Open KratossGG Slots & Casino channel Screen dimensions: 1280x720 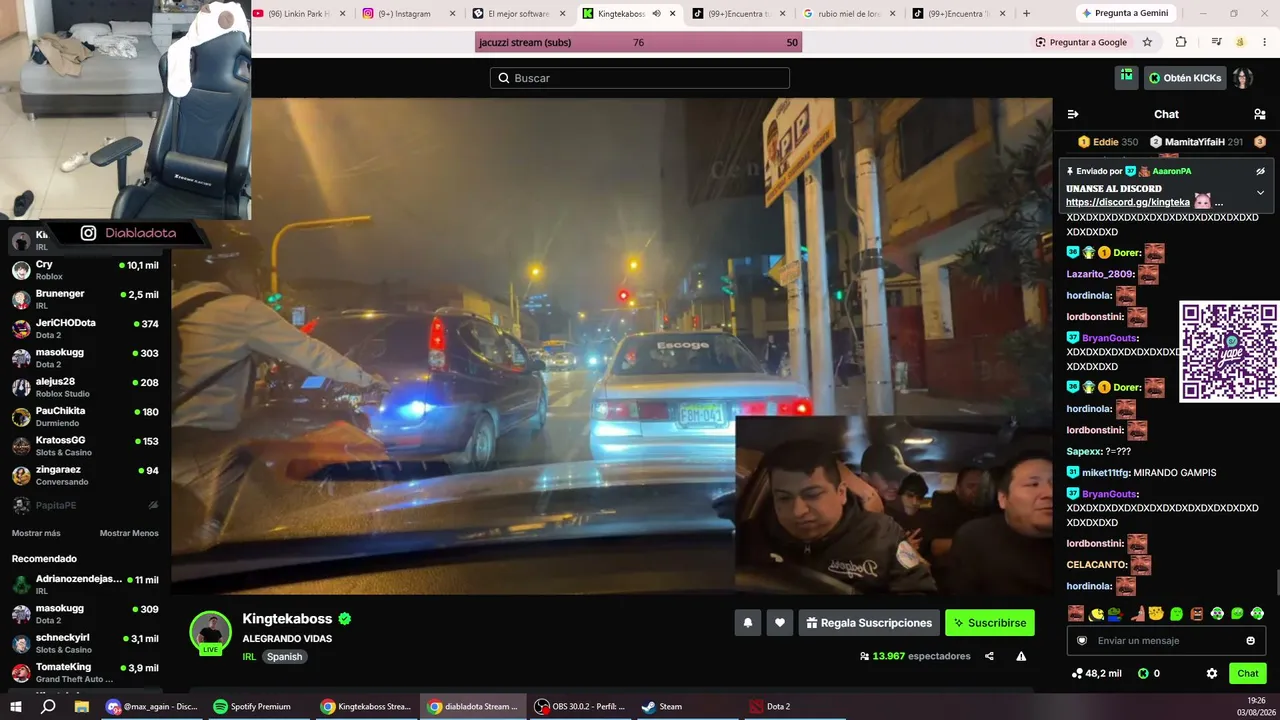point(86,445)
